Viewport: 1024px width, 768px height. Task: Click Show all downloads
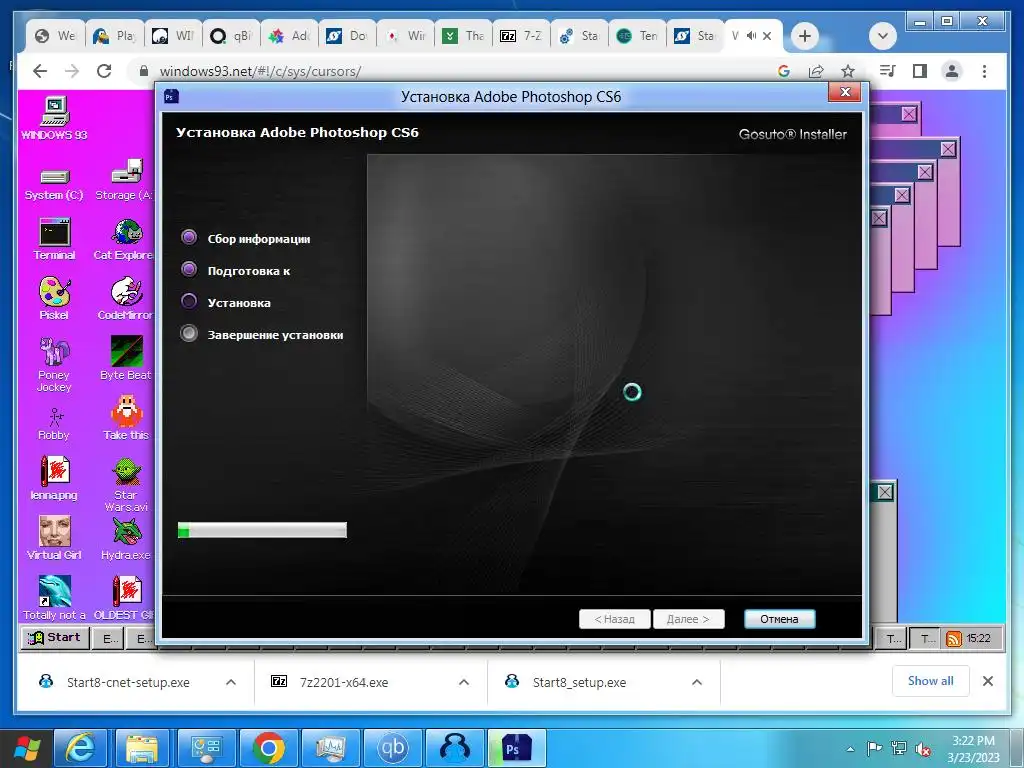click(931, 681)
